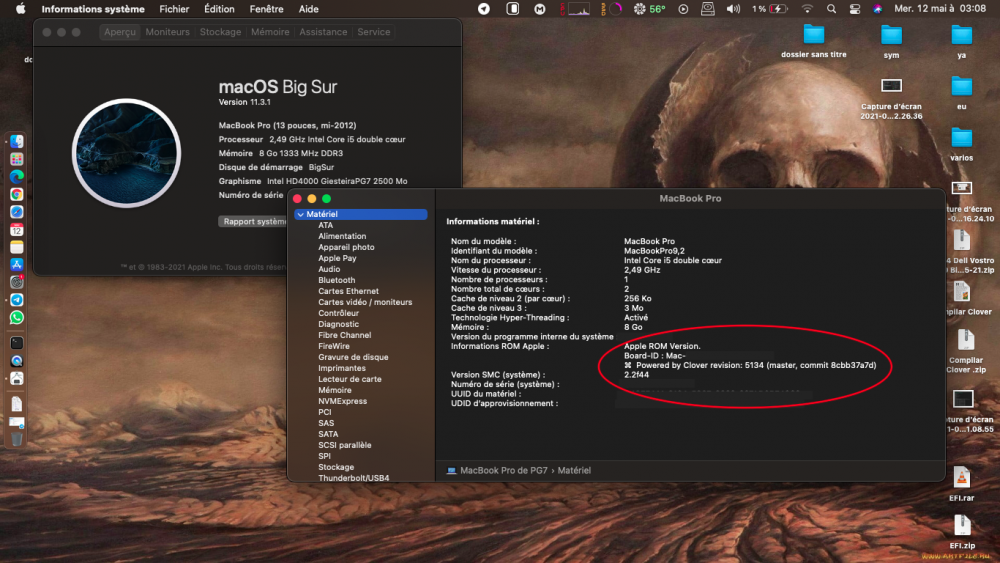Image resolution: width=1000 pixels, height=563 pixels.
Task: Activate Siri from the menu bar
Action: (878, 9)
